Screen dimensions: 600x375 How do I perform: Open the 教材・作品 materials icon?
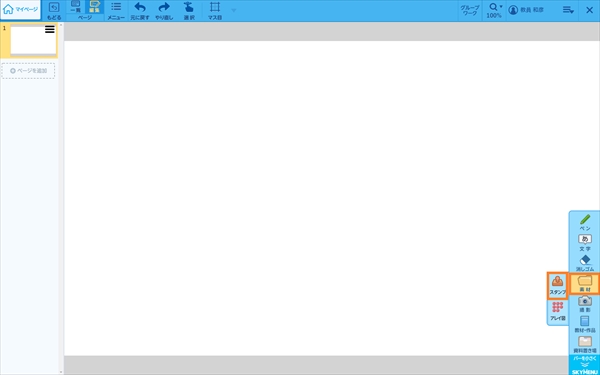585,324
